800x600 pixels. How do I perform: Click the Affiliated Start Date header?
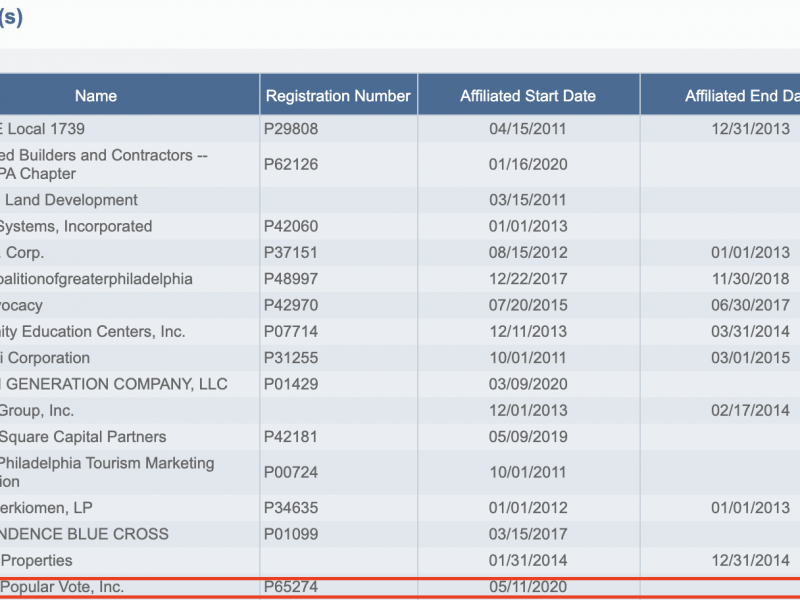coord(528,96)
